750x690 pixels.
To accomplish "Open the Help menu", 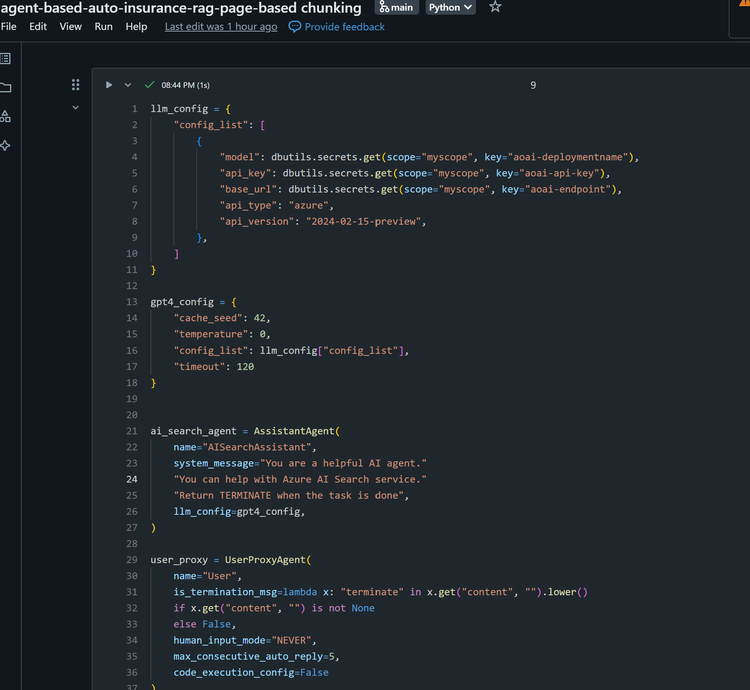I will click(136, 27).
